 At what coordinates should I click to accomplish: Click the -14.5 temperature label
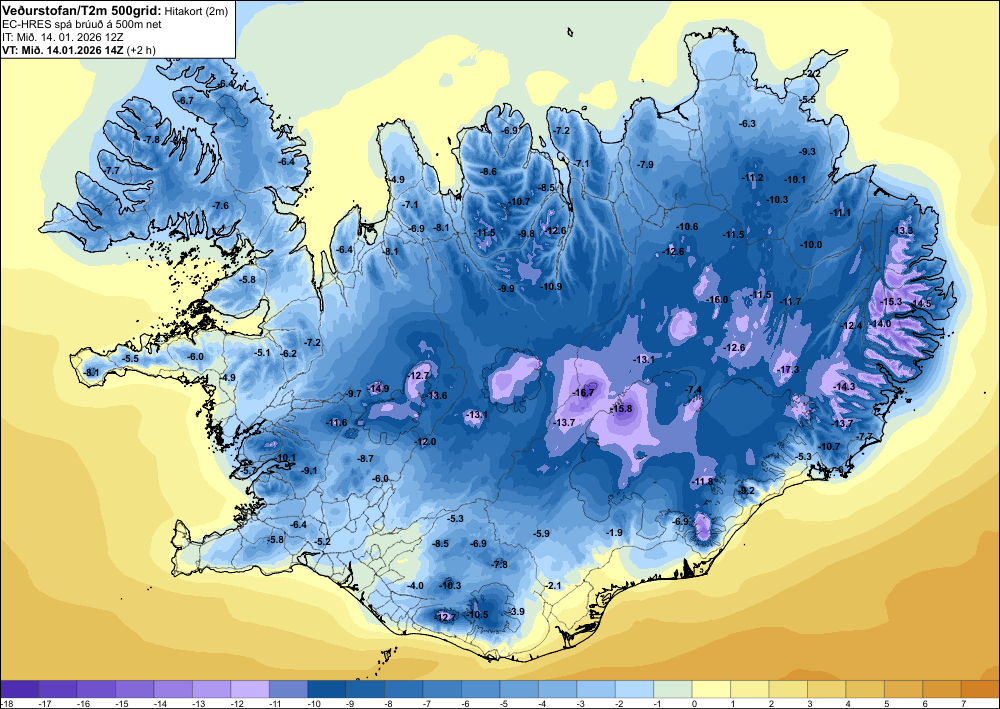tap(922, 303)
